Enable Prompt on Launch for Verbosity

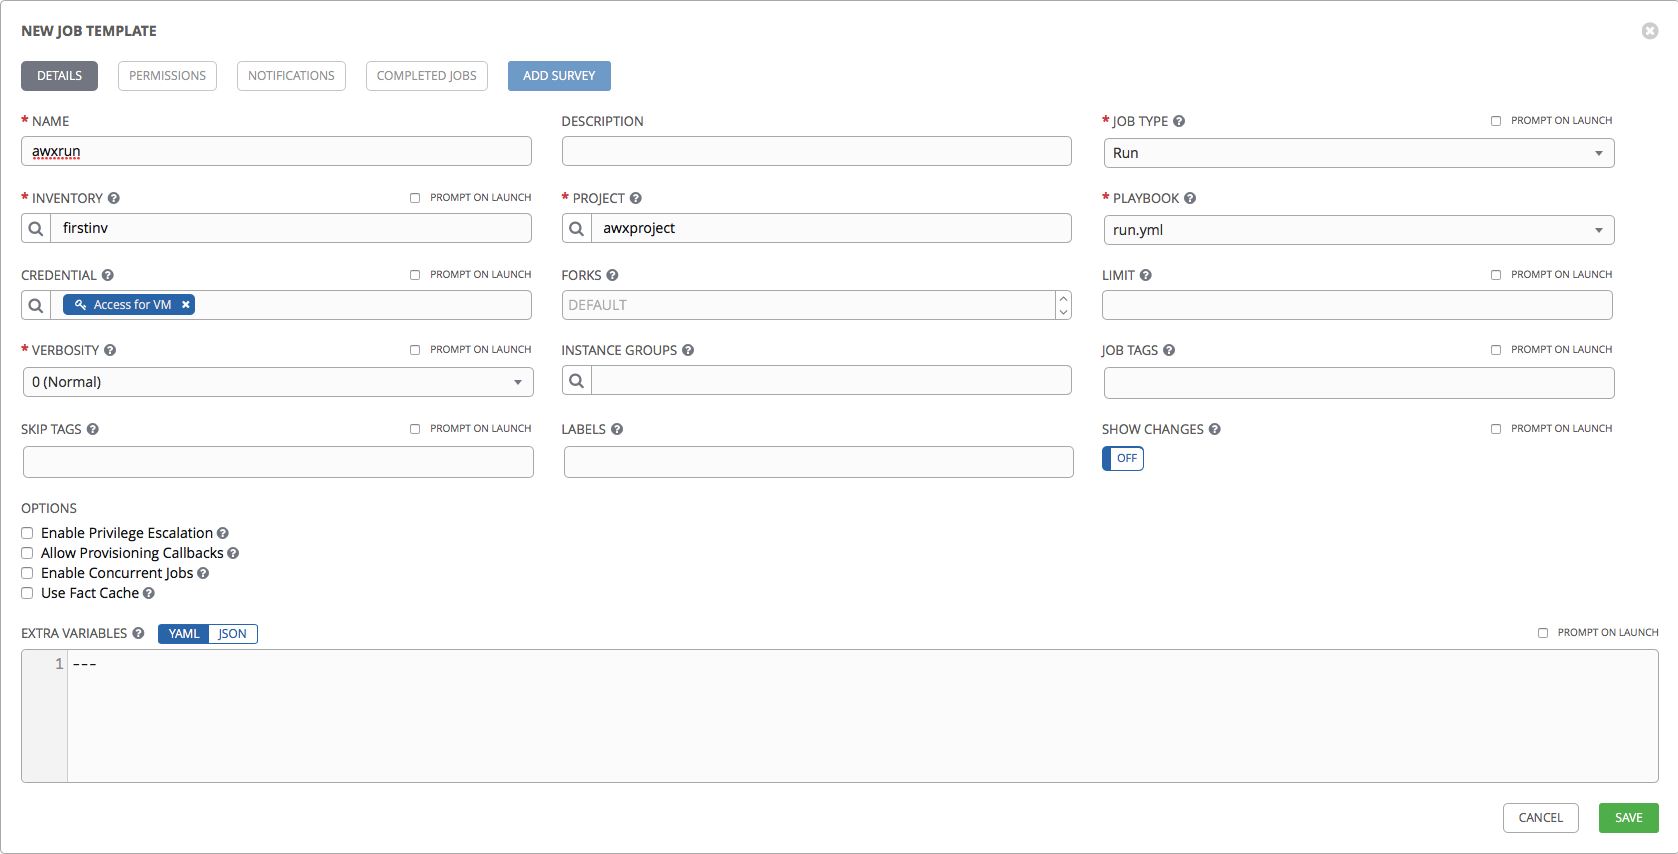(x=415, y=350)
